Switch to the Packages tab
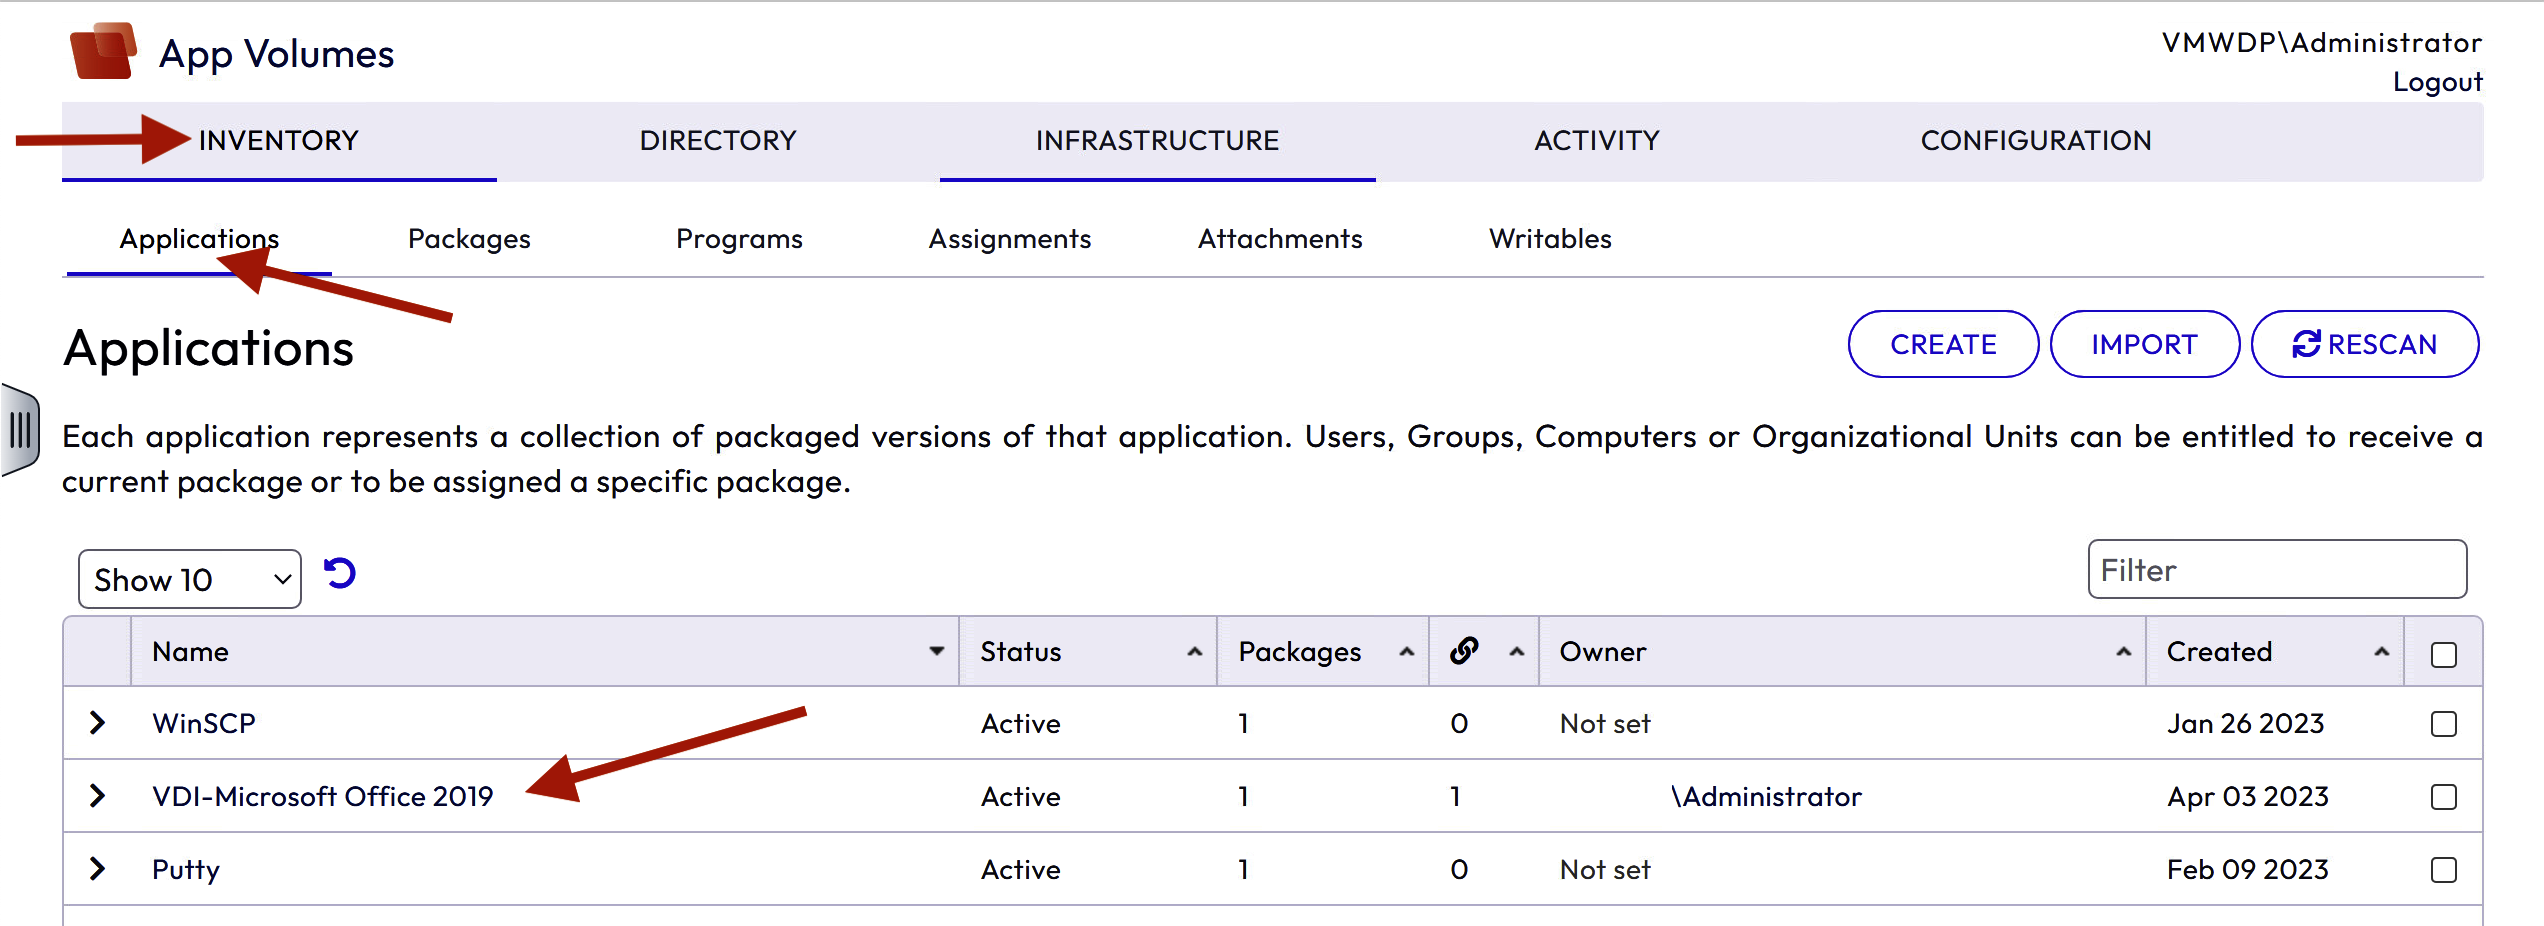 469,239
